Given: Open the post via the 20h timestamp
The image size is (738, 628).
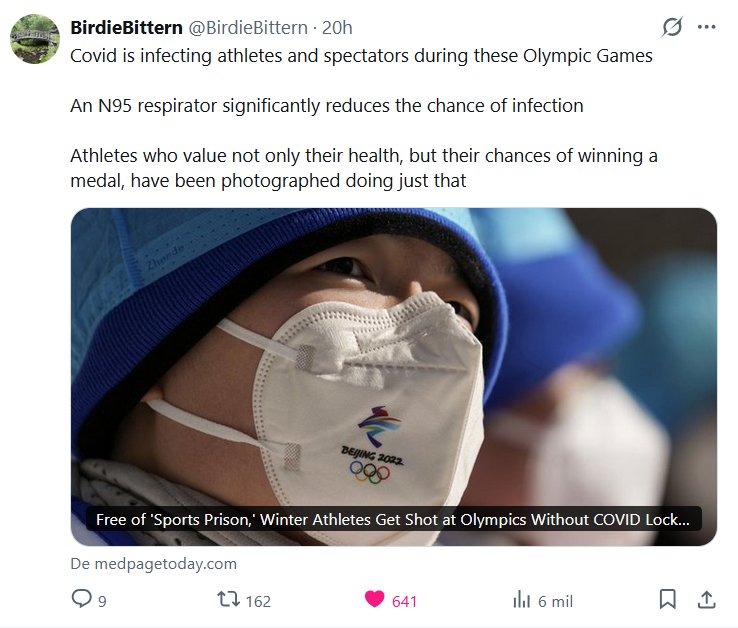Looking at the screenshot, I should [x=337, y=27].
